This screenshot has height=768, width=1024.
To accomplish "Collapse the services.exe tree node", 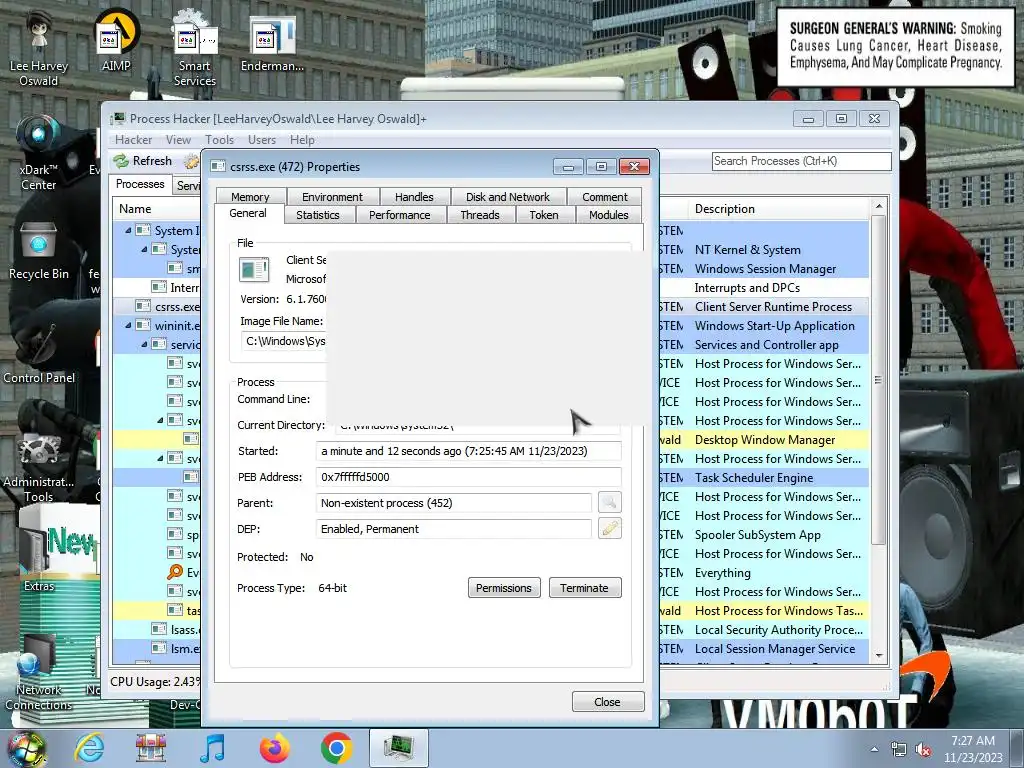I will 144,344.
